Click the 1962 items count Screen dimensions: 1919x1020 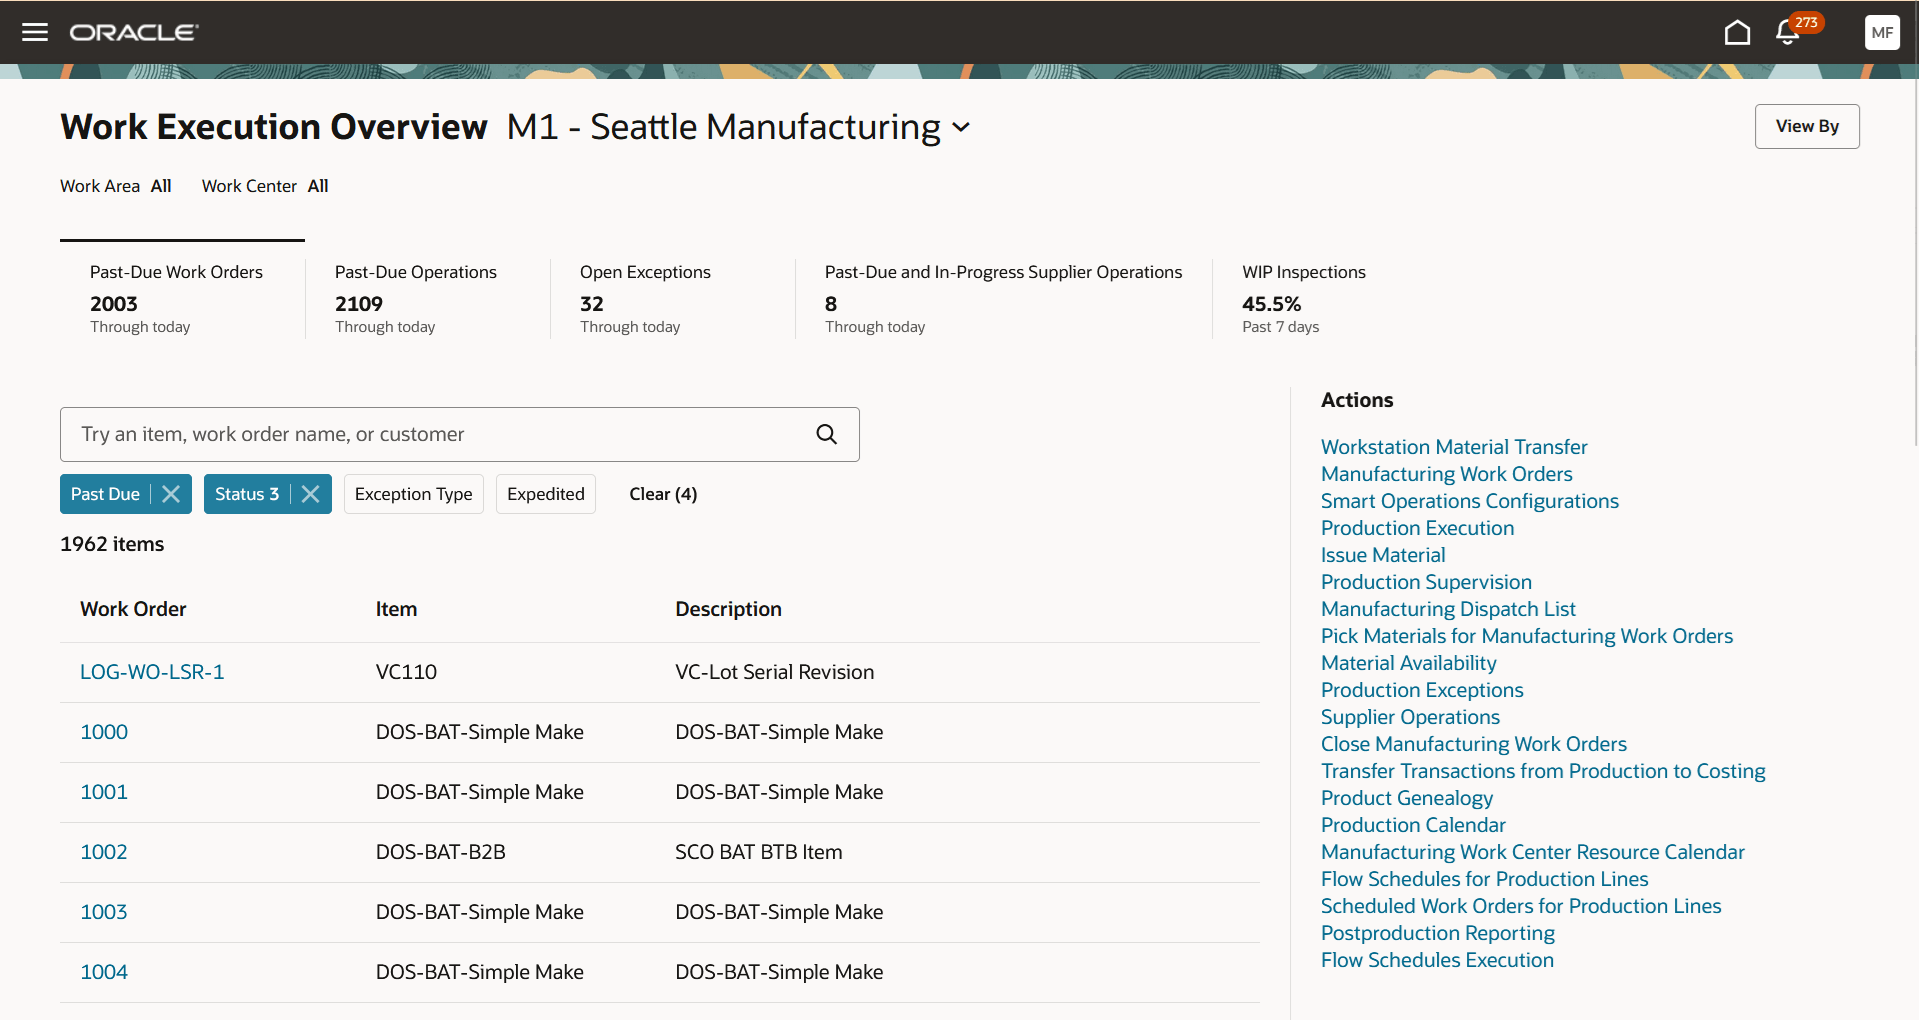tap(112, 544)
